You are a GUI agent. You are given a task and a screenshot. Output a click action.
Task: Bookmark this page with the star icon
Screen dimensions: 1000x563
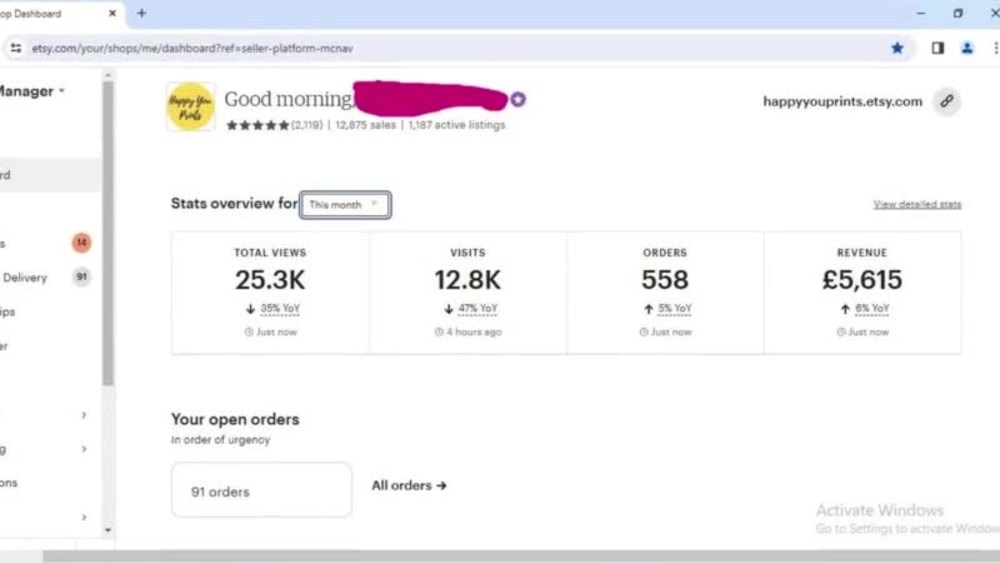point(897,48)
